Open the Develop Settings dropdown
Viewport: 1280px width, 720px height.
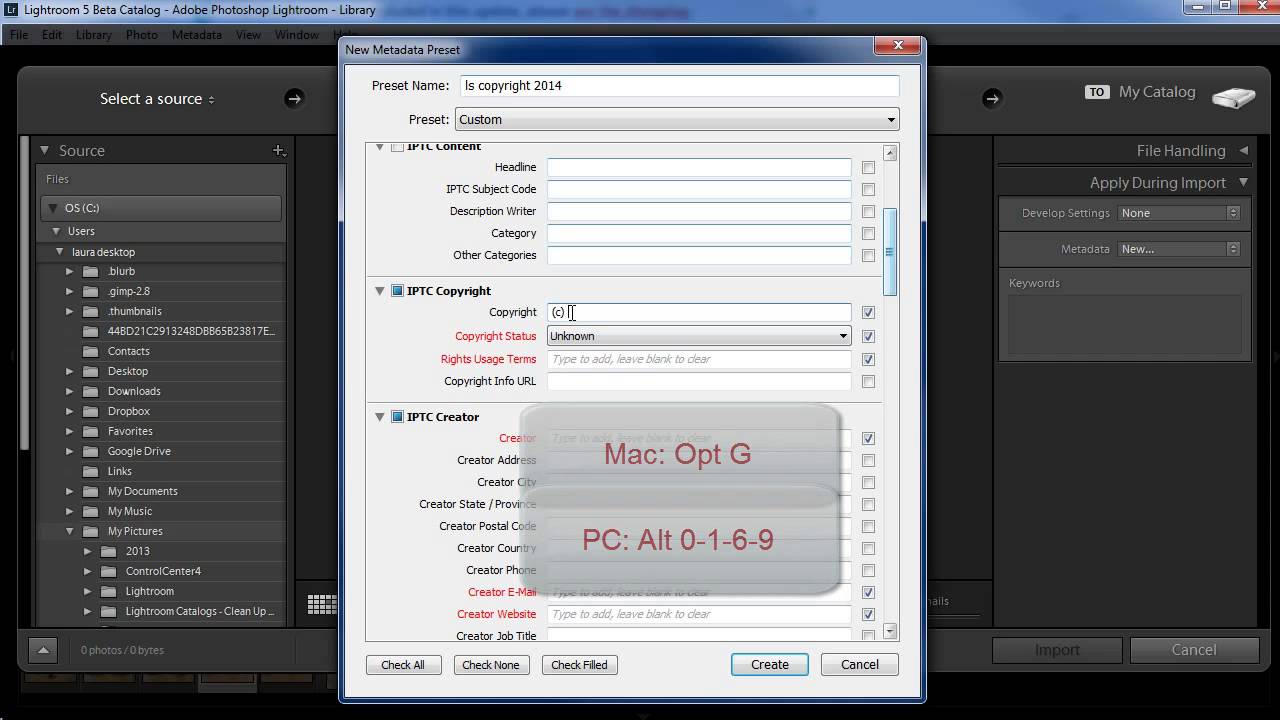coord(1179,213)
